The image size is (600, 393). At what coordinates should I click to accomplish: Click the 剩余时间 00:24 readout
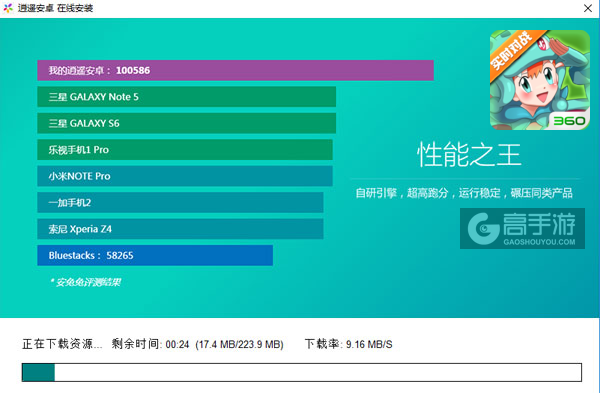click(x=150, y=344)
